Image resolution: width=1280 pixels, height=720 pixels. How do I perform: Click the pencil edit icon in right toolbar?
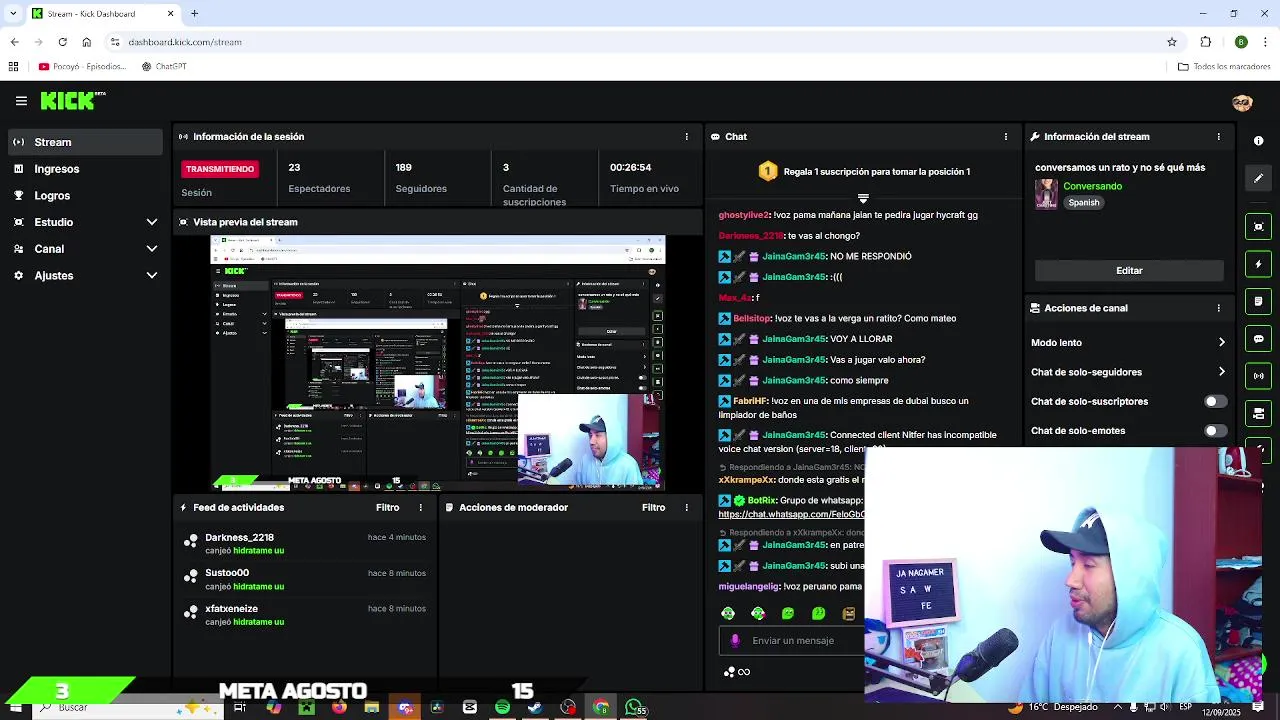(1259, 178)
